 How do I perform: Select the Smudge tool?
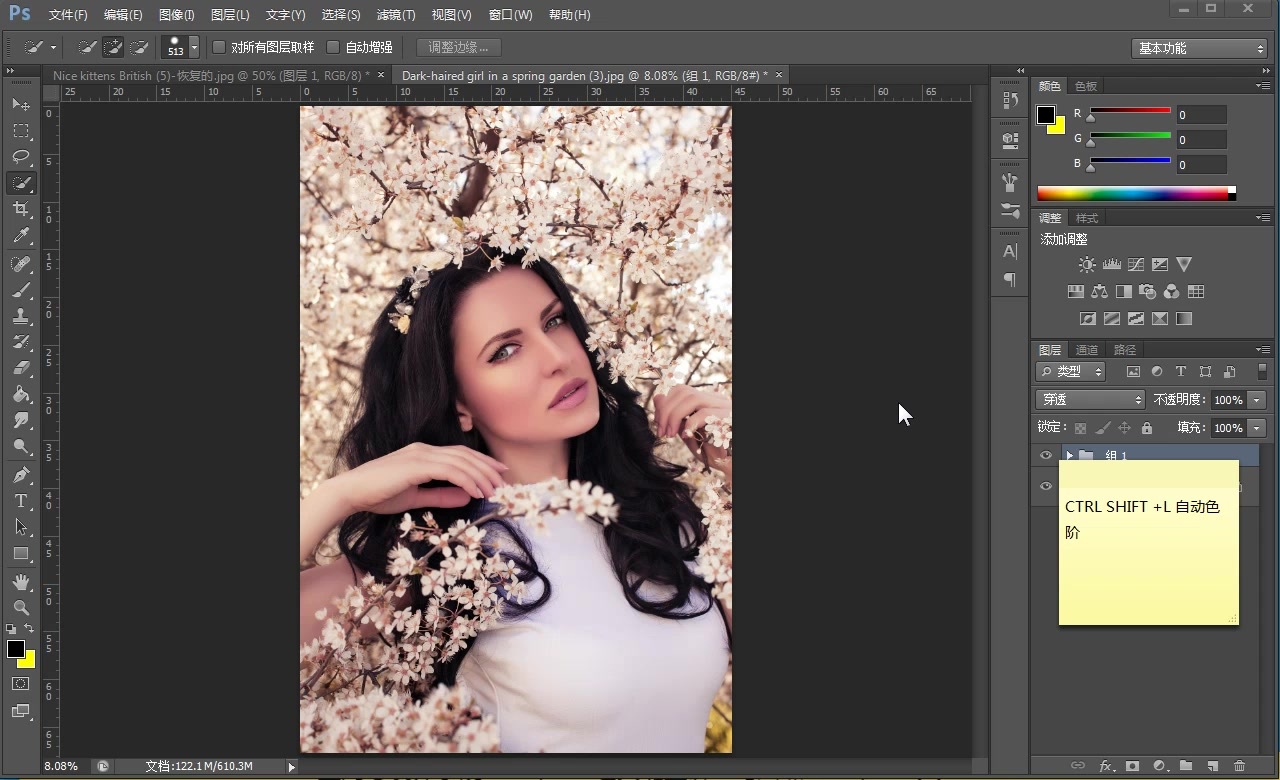click(21, 420)
